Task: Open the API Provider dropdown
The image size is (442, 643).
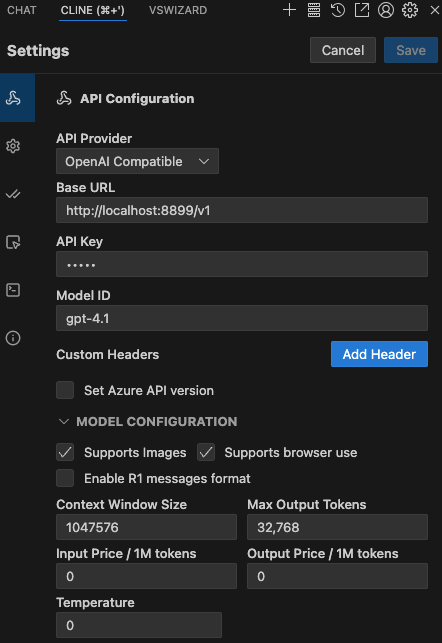Action: point(137,161)
